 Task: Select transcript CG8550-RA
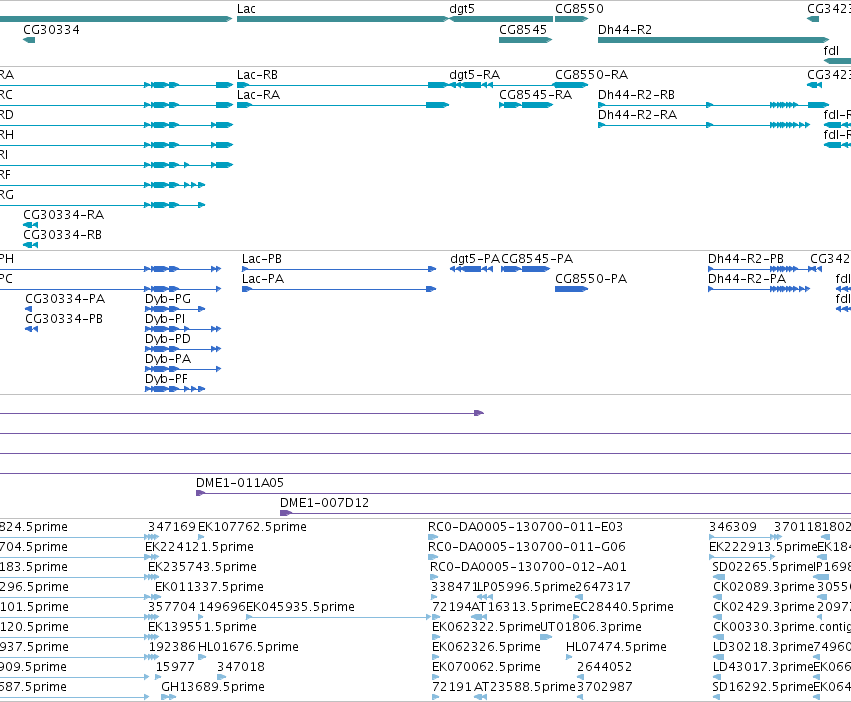coord(571,85)
